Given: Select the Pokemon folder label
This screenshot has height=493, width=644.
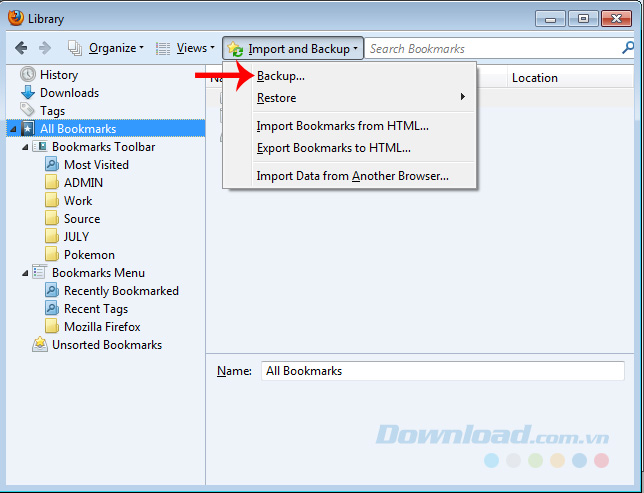Looking at the screenshot, I should point(89,255).
